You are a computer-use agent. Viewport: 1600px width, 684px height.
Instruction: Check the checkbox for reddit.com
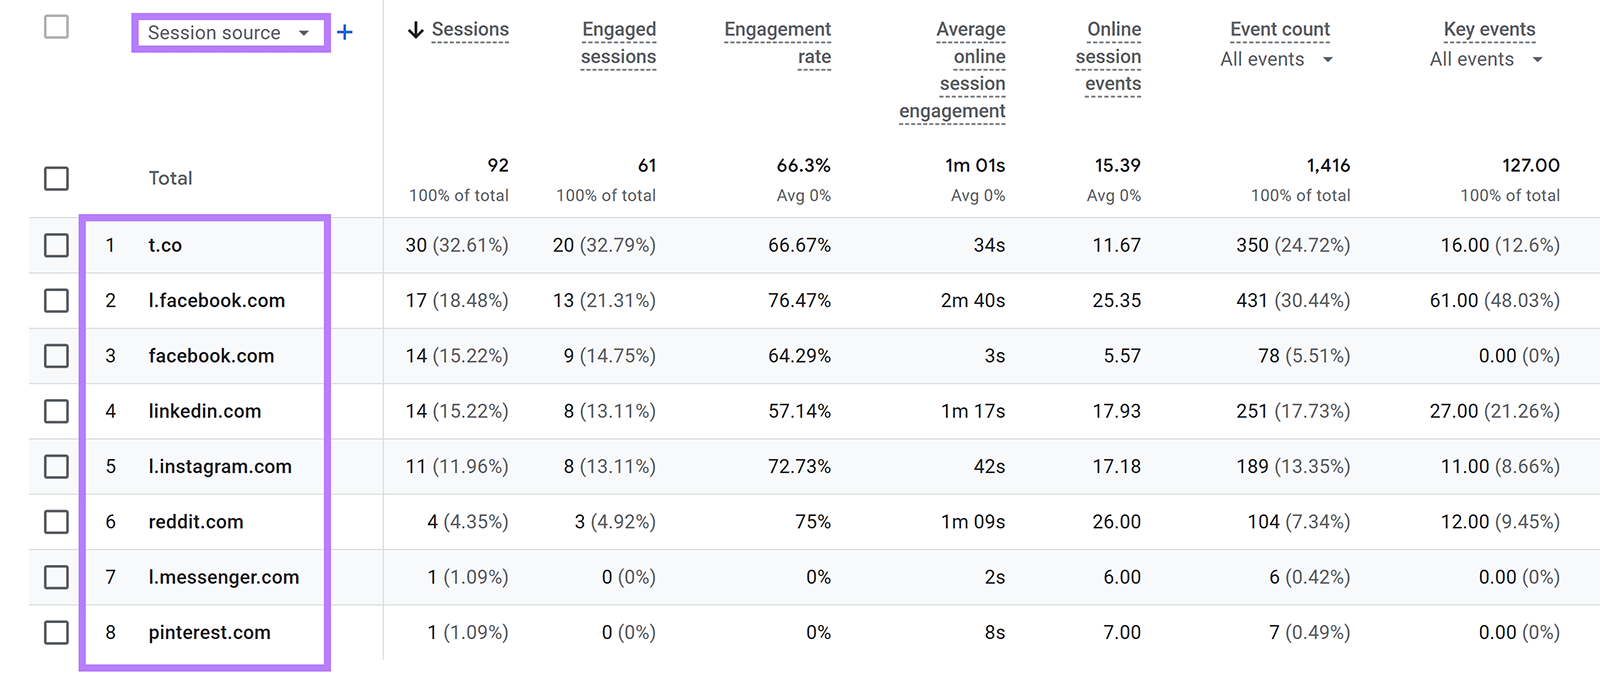tap(55, 521)
